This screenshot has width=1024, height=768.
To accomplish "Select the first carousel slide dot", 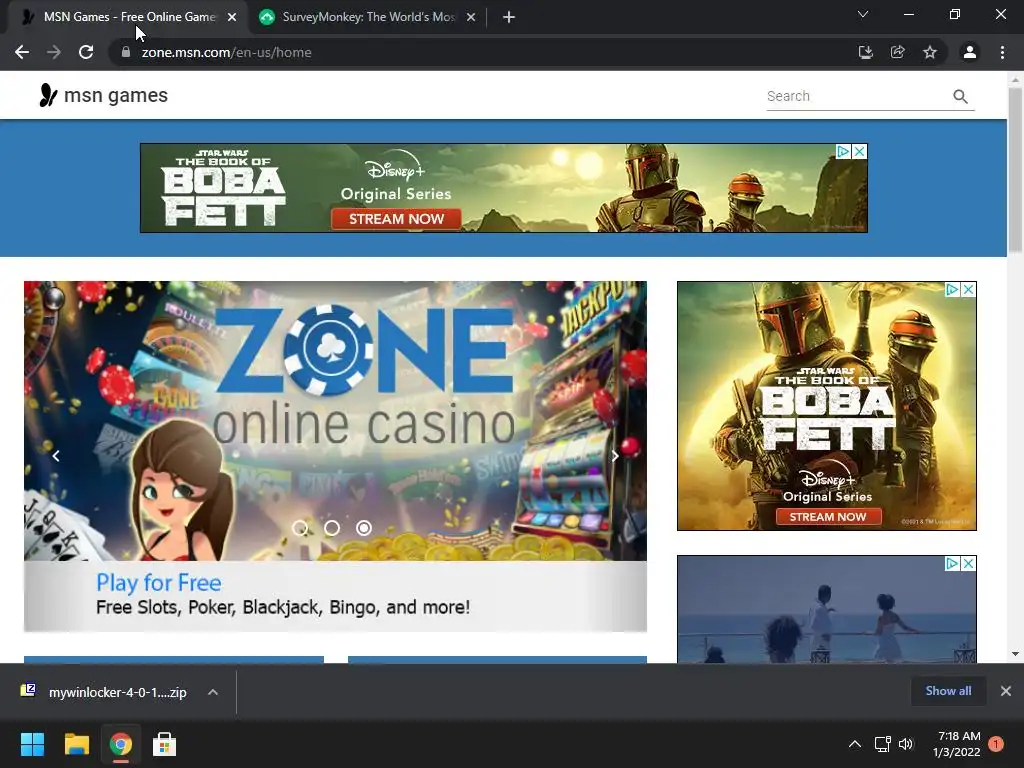I will (300, 528).
